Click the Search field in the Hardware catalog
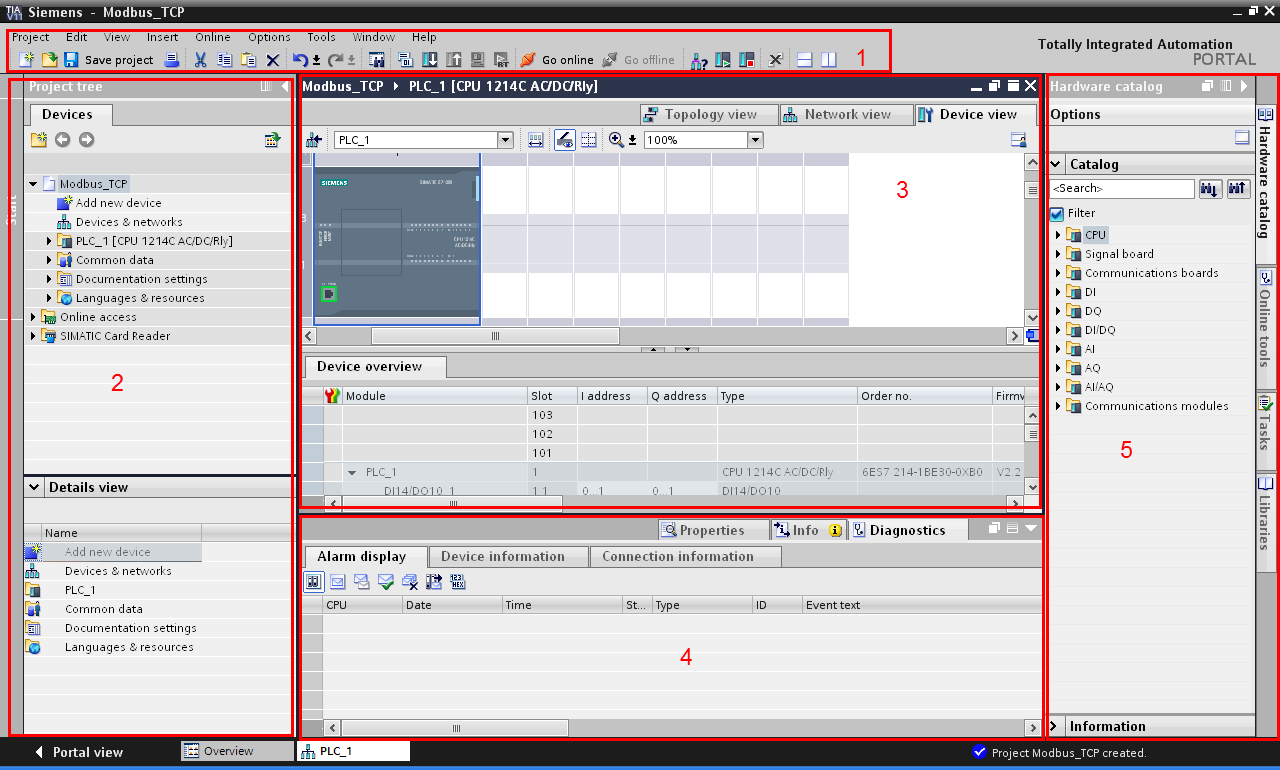This screenshot has height=770, width=1280. (1120, 188)
